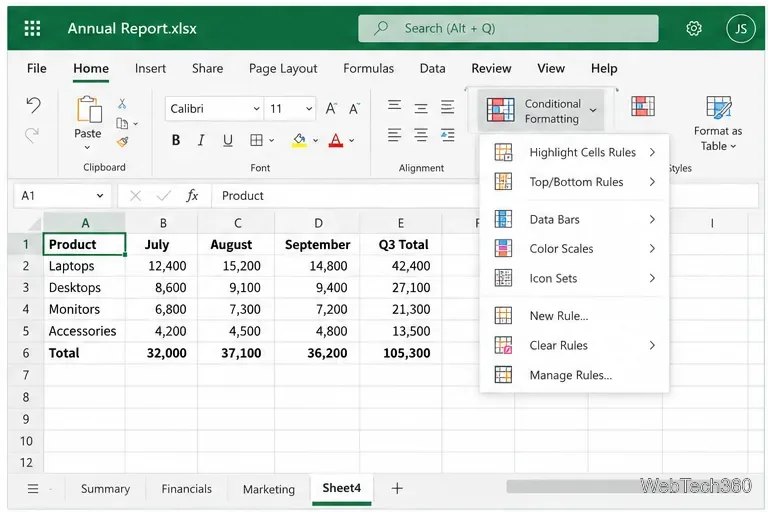Toggle Underline formatting
This screenshot has width=768, height=512.
tap(228, 141)
